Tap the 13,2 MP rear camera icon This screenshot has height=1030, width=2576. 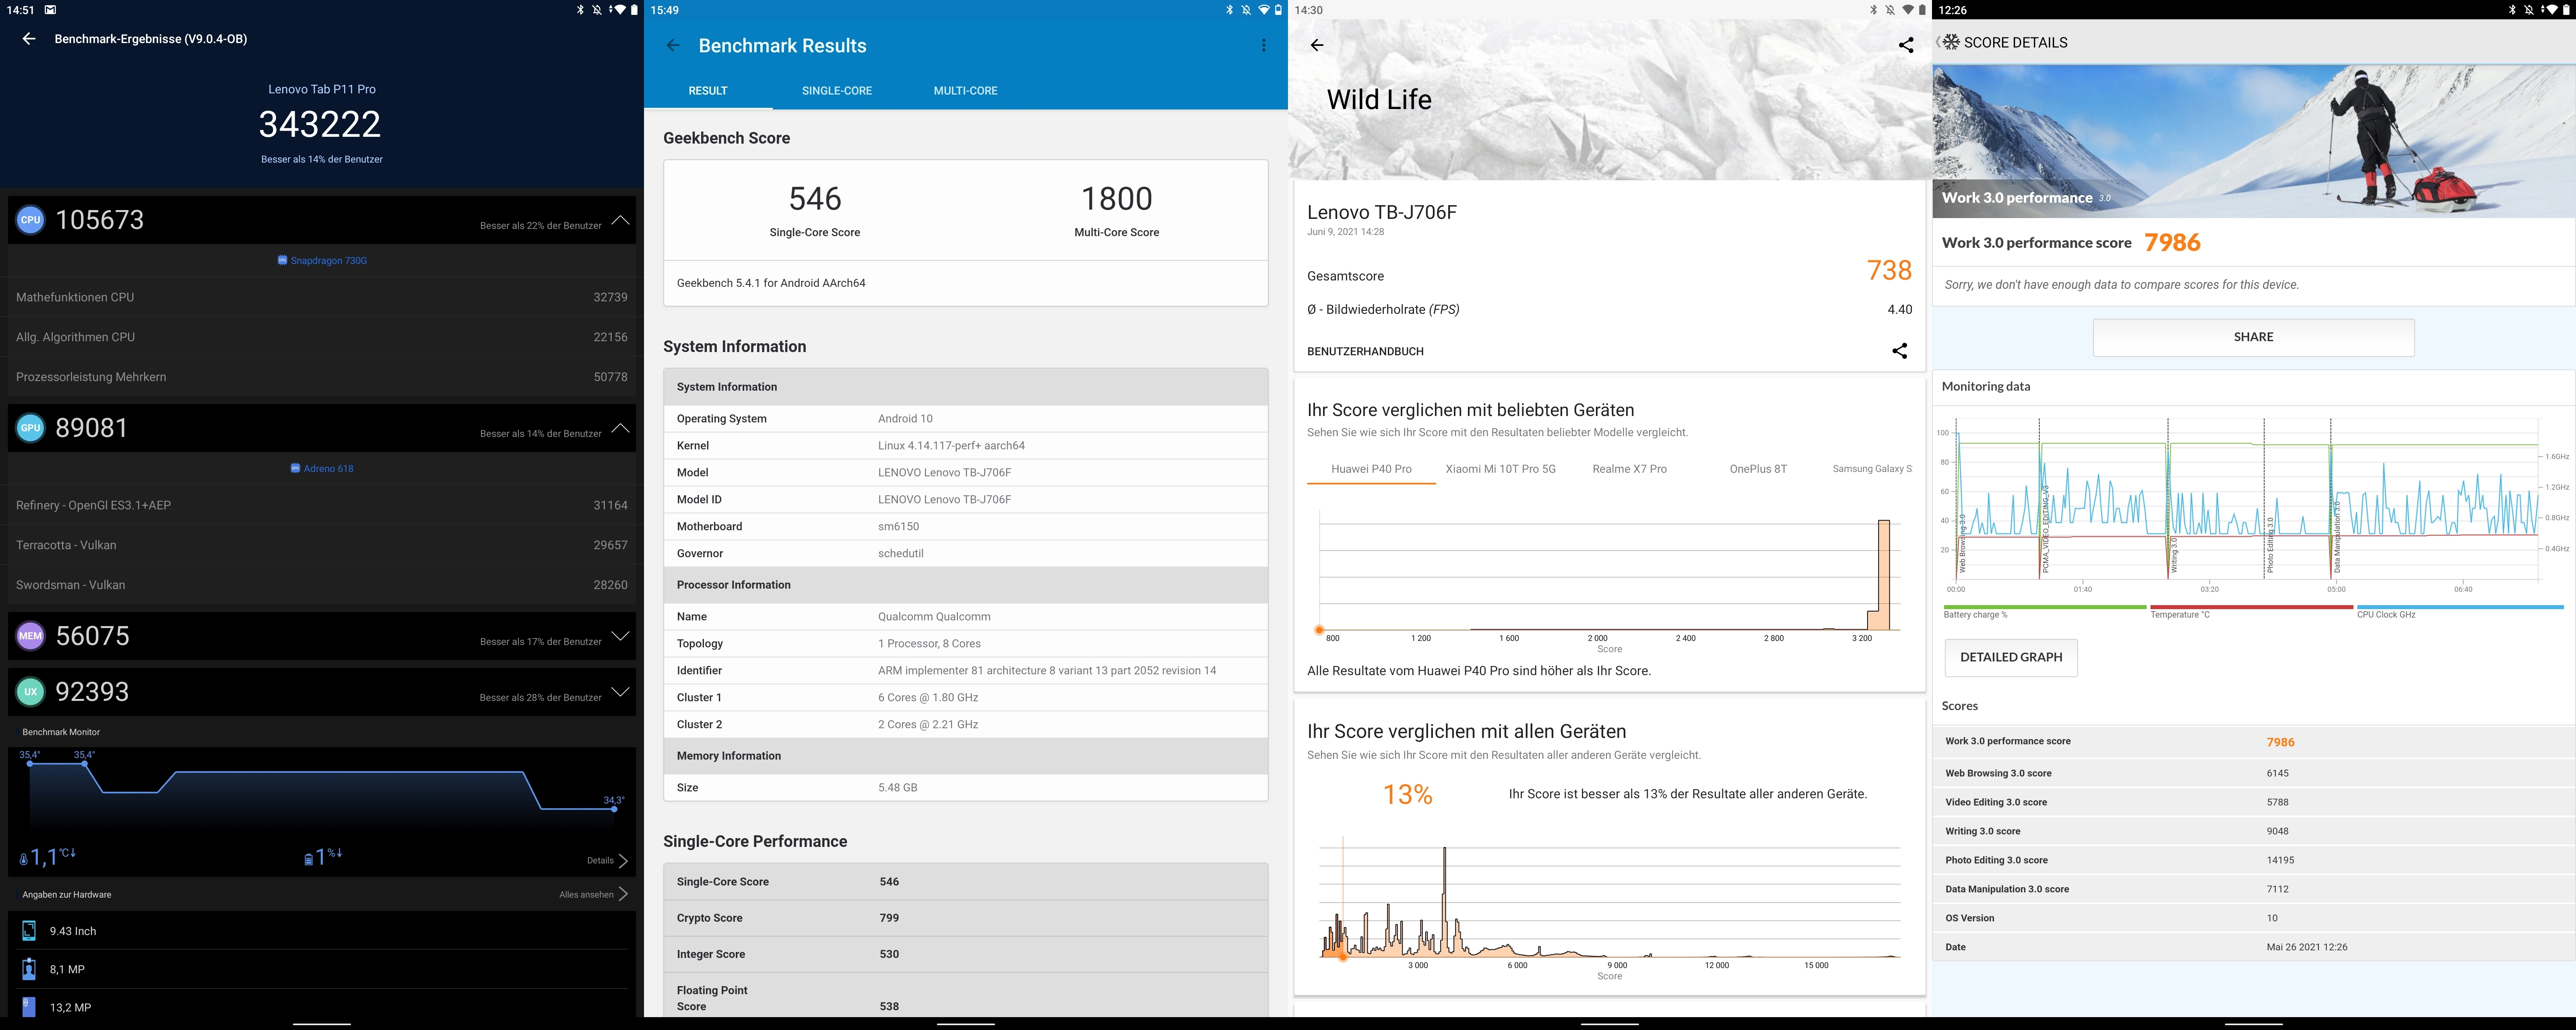tap(29, 1007)
